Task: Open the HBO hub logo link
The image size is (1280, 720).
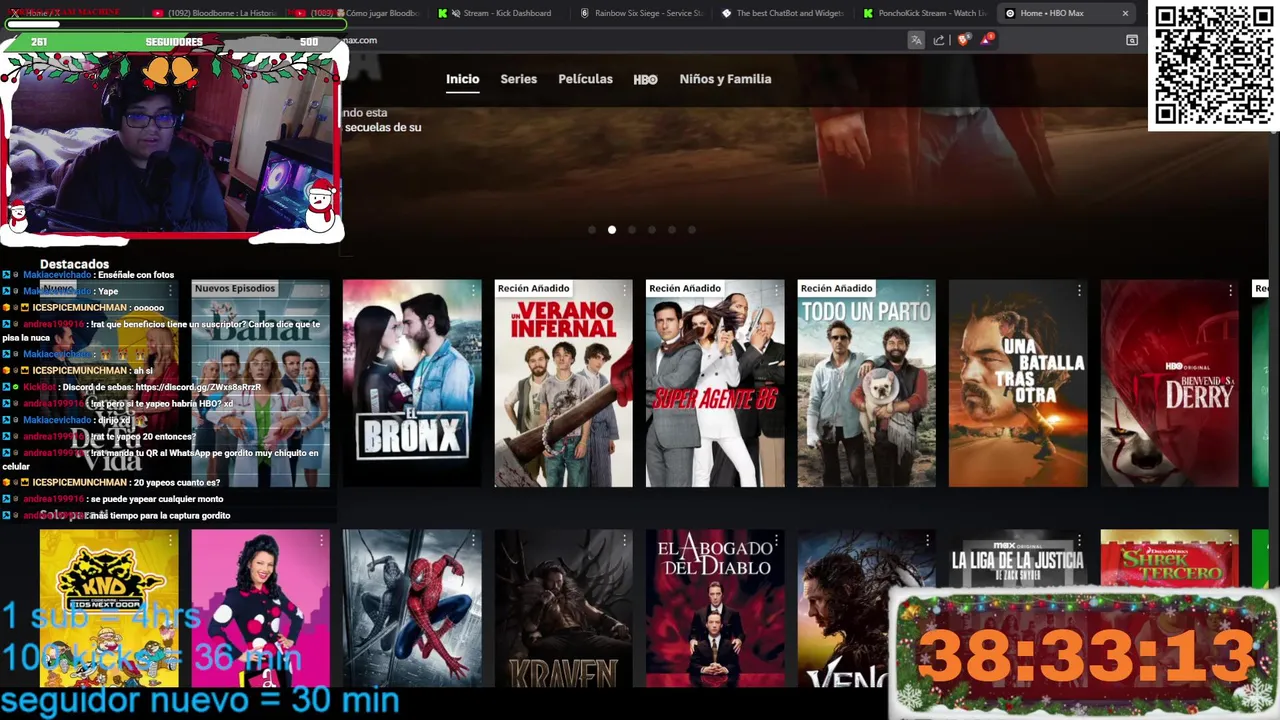Action: (x=645, y=79)
